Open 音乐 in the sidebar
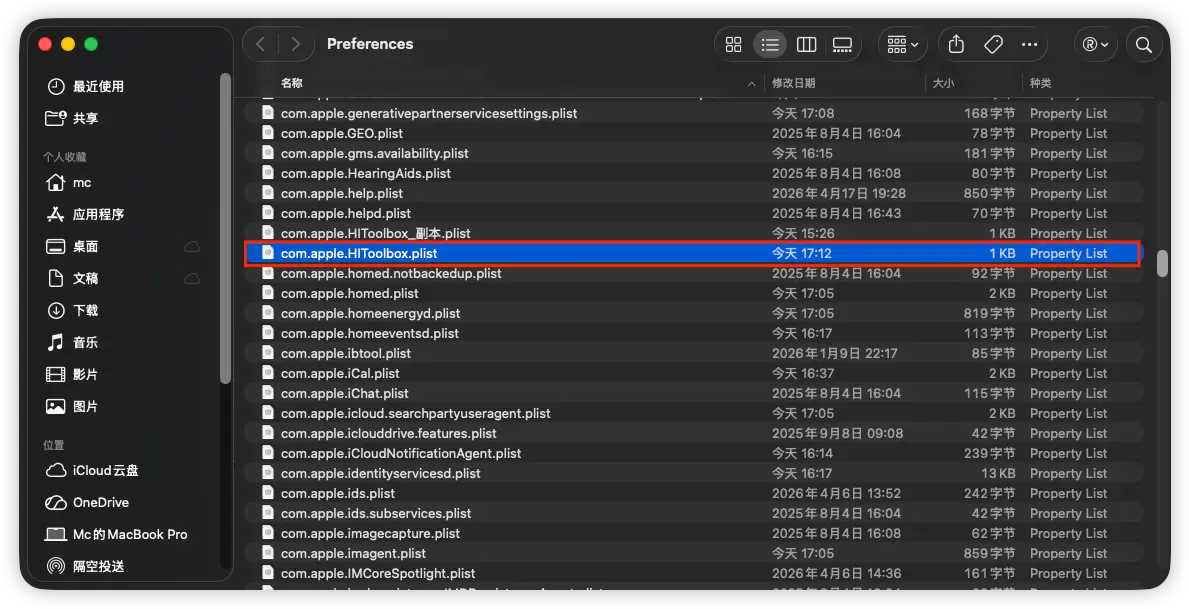1189x609 pixels. (x=72, y=342)
